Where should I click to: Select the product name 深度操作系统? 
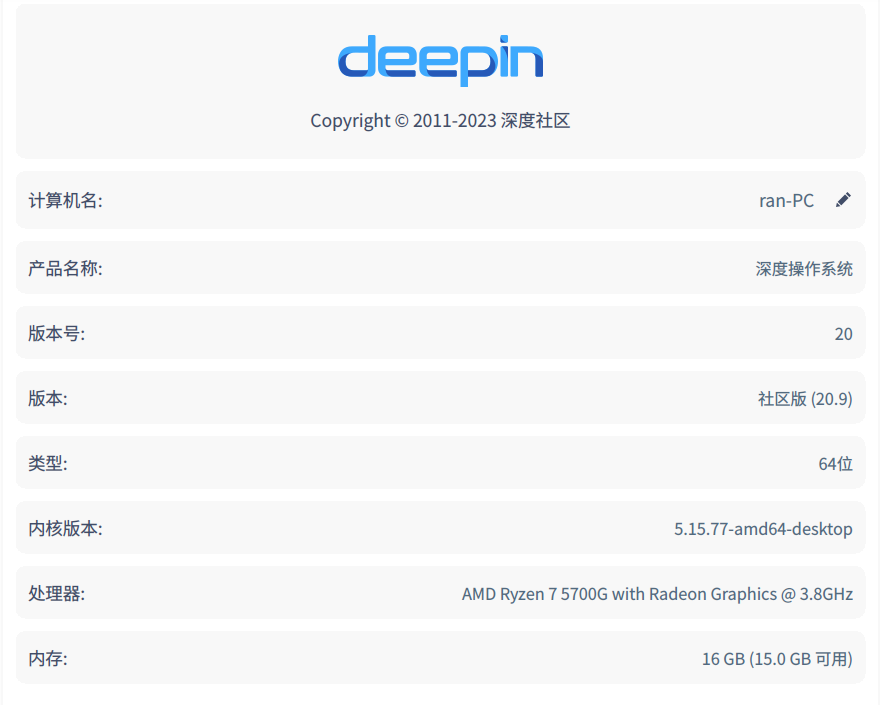click(804, 269)
